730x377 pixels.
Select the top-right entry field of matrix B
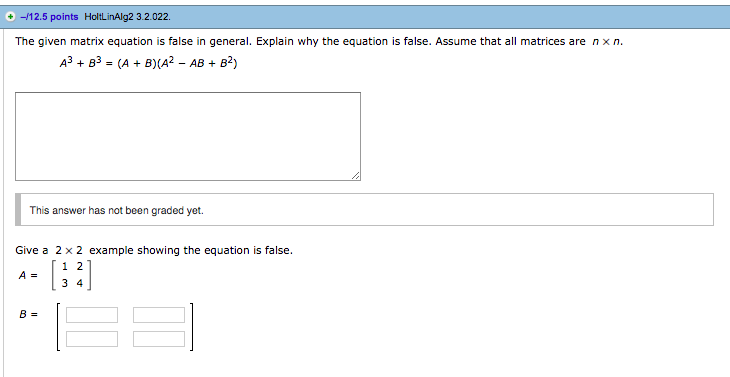(159, 315)
